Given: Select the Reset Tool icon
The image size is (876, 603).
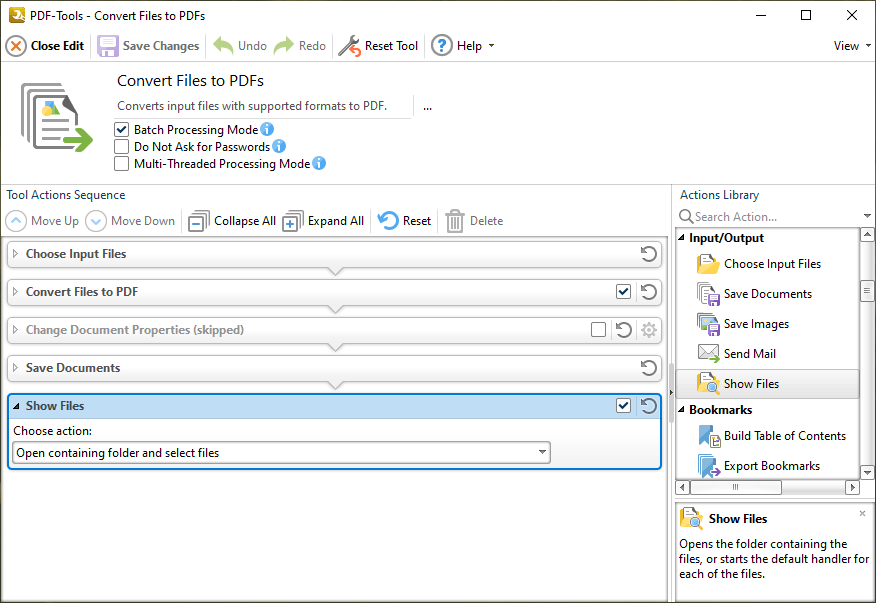Looking at the screenshot, I should 351,45.
